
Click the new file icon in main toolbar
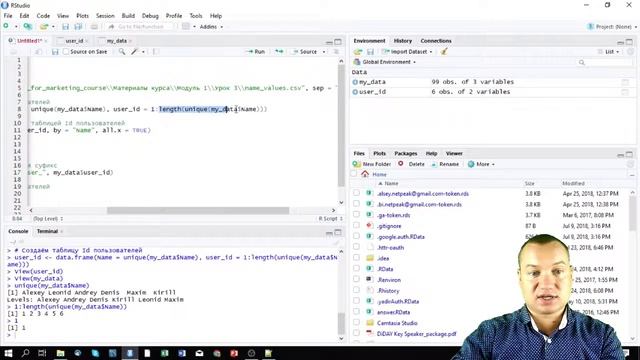tap(6, 27)
